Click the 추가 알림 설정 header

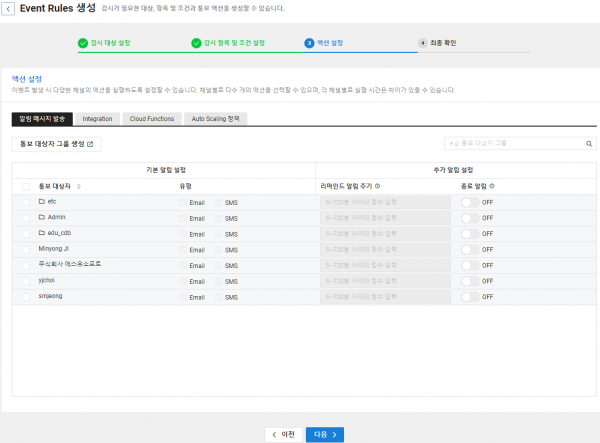coord(453,170)
